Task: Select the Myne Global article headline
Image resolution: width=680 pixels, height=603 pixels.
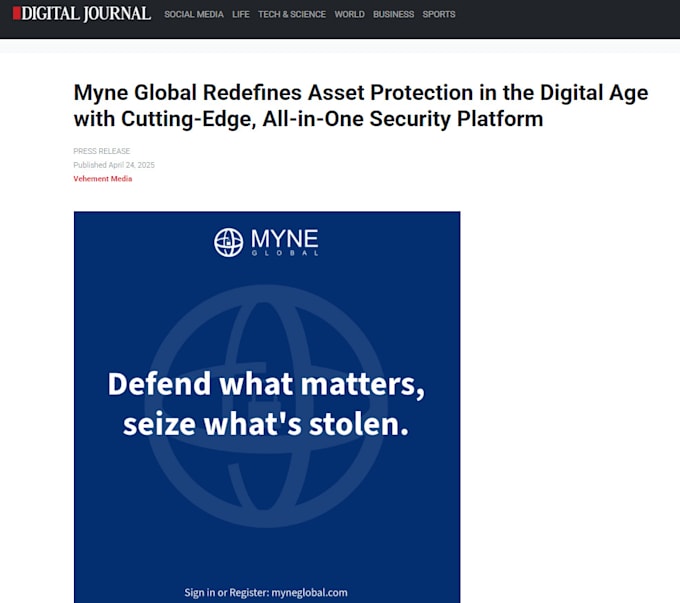Action: point(361,105)
